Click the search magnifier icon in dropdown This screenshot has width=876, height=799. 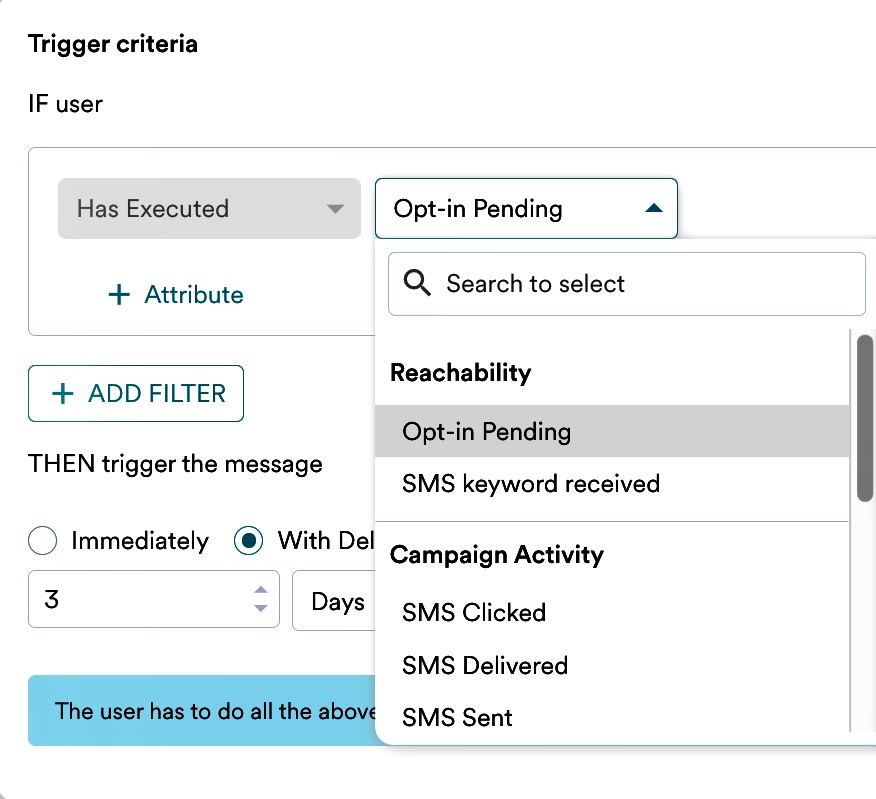pos(418,284)
